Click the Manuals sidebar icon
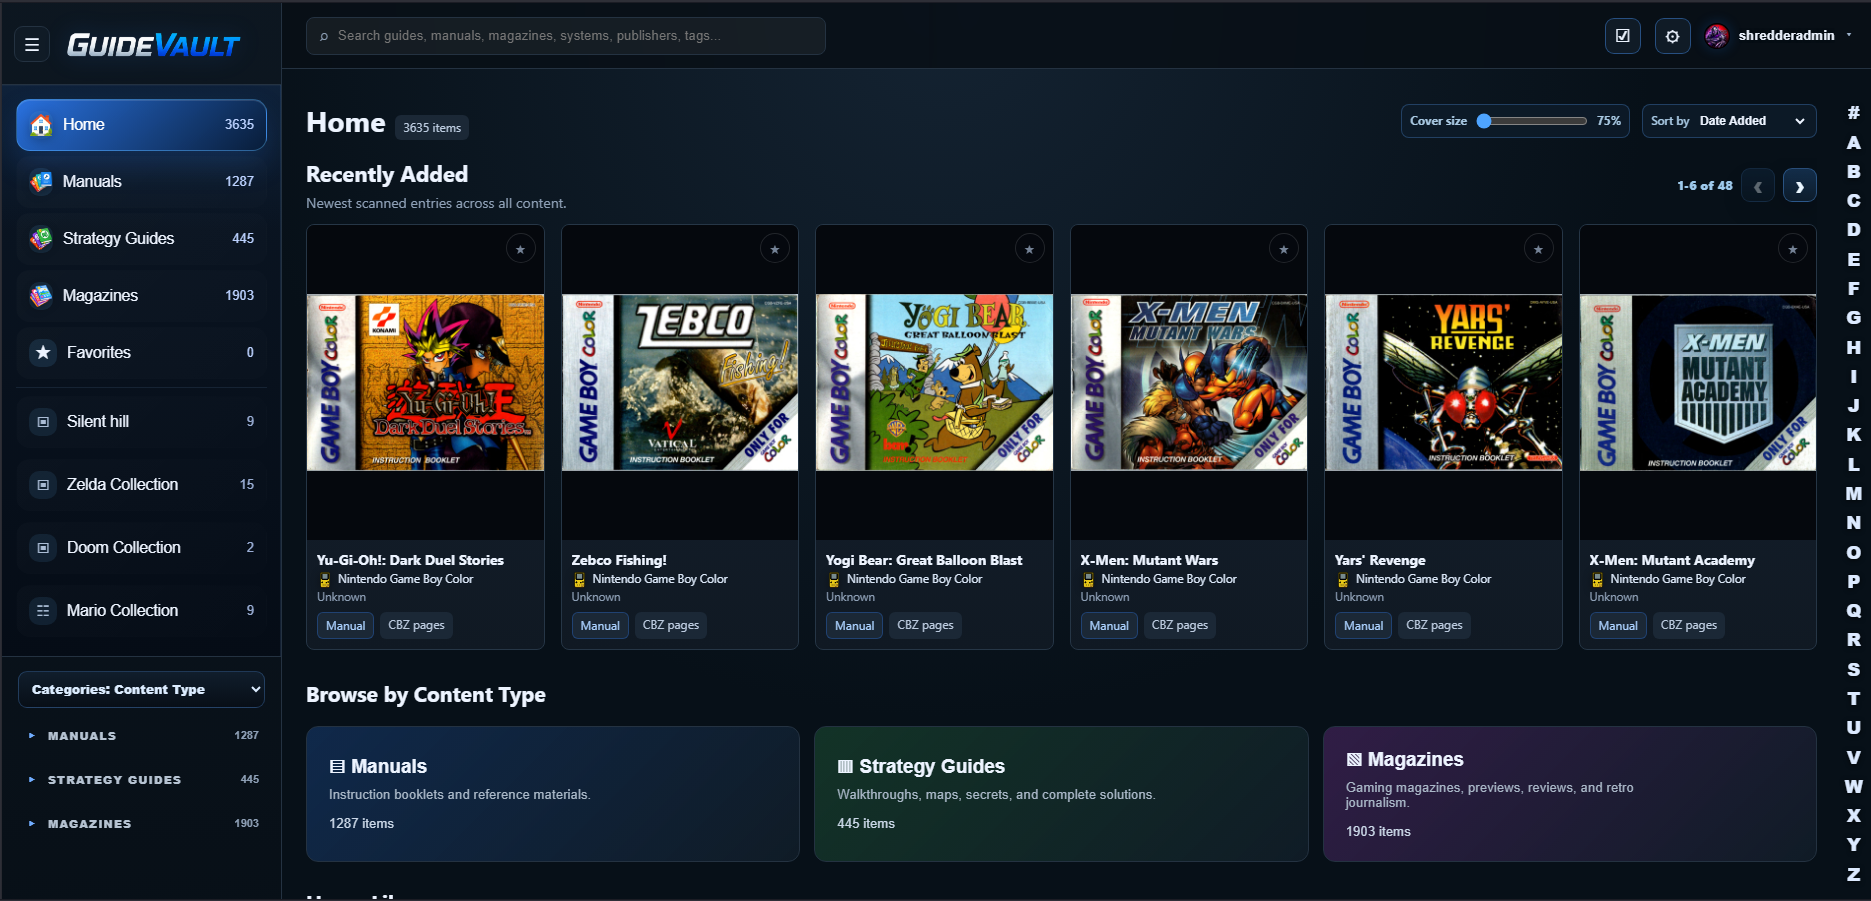This screenshot has width=1871, height=901. (x=41, y=182)
